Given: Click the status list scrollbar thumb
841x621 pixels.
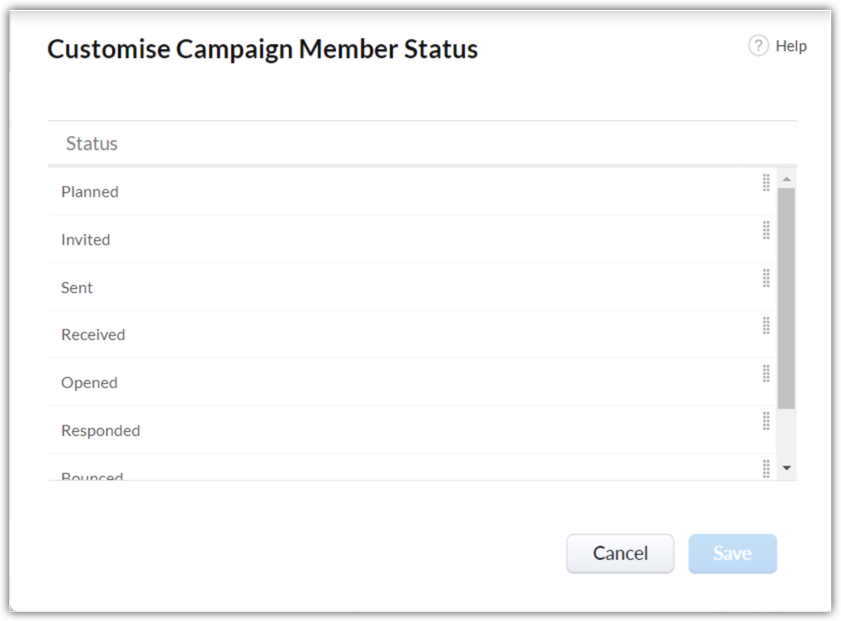Looking at the screenshot, I should point(786,297).
